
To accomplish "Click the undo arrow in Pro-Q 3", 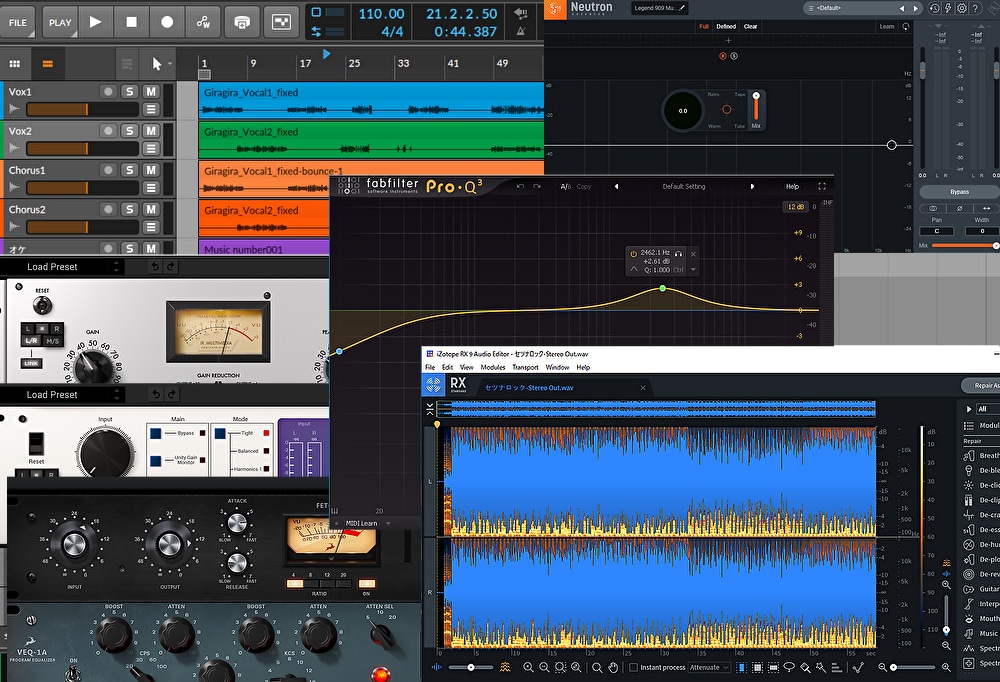I will click(x=520, y=186).
